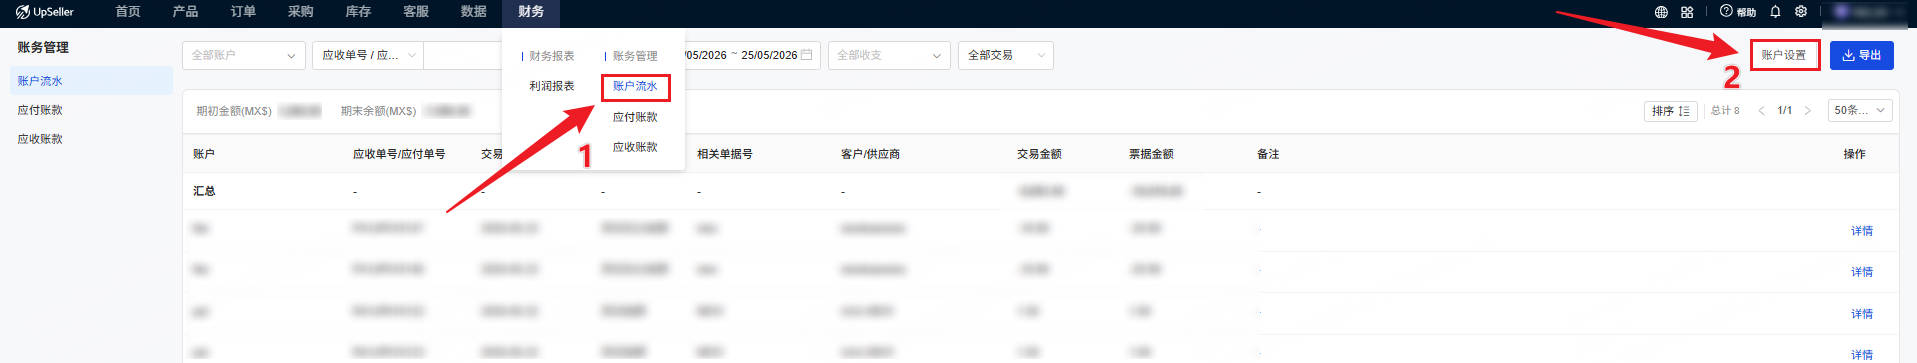Screen dimensions: 1917x363
Task: Click the 交易金额 column header
Action: pos(1039,154)
